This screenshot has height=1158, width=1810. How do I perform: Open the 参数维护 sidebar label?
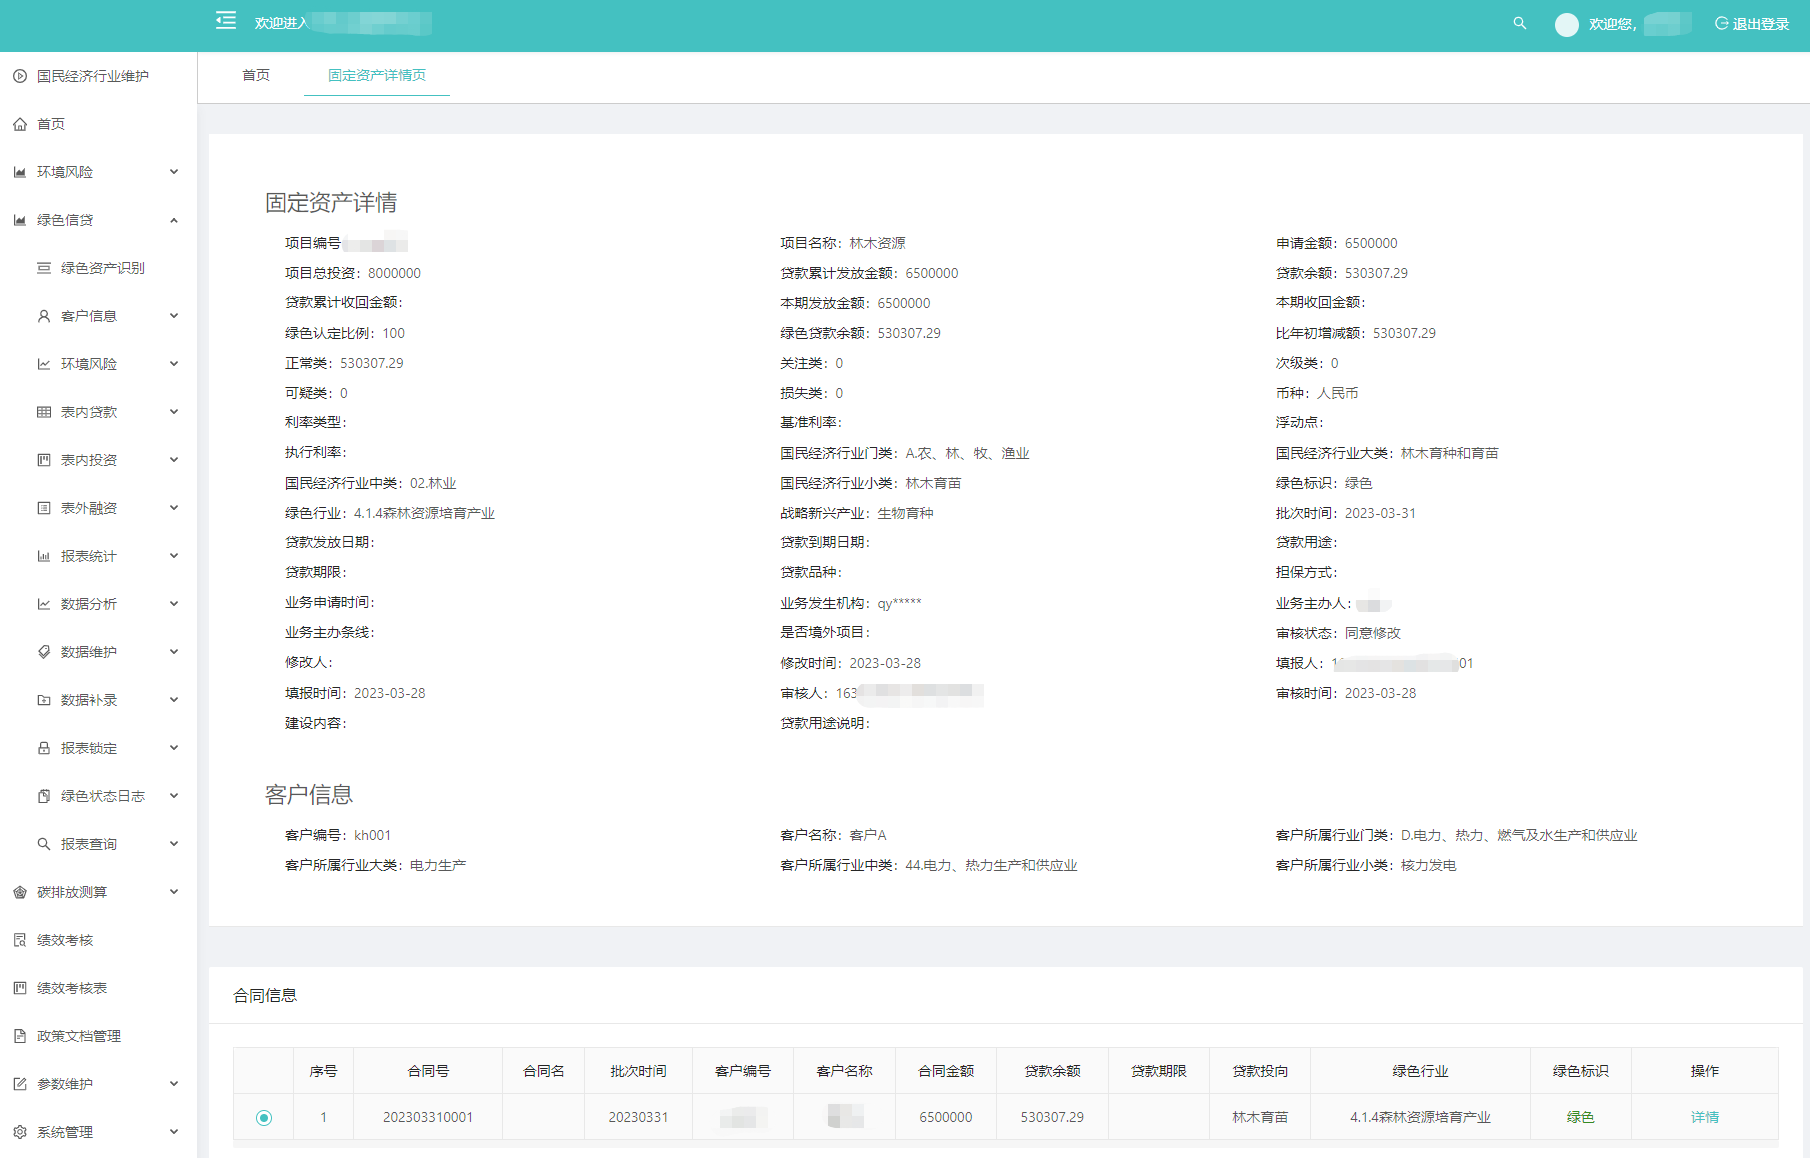[x=65, y=1084]
